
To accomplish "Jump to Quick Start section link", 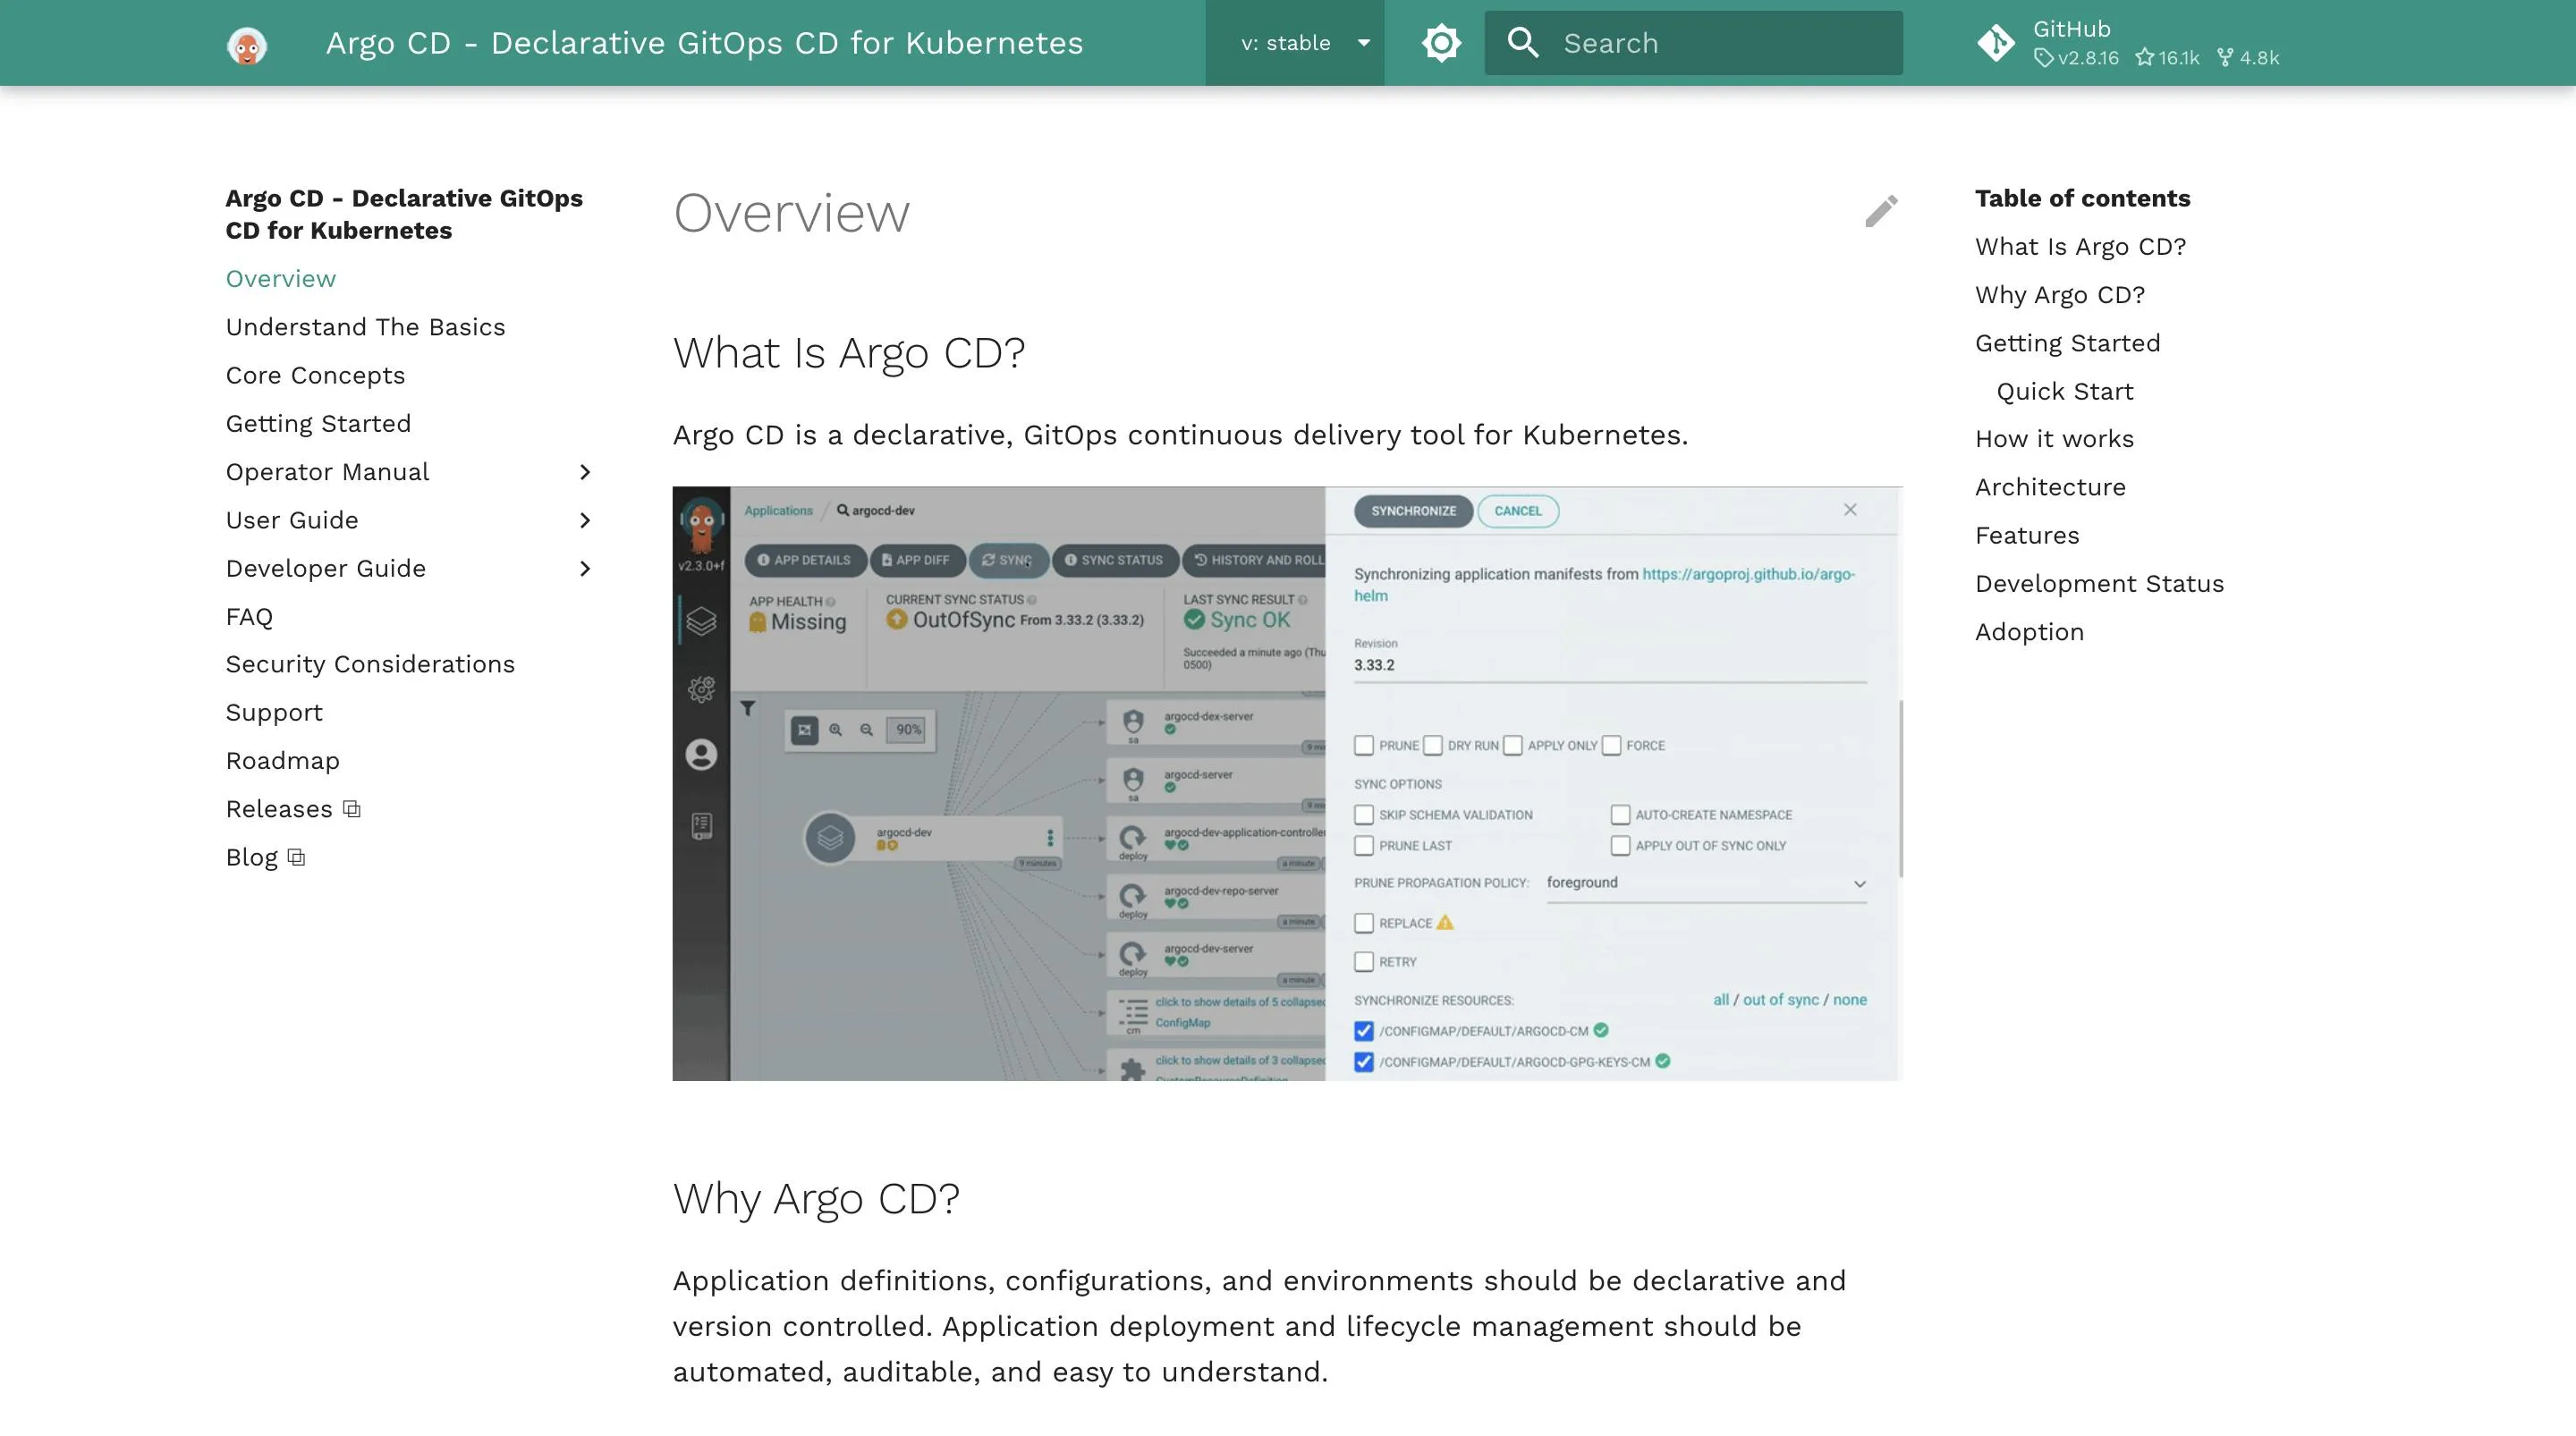I will pos(2064,391).
